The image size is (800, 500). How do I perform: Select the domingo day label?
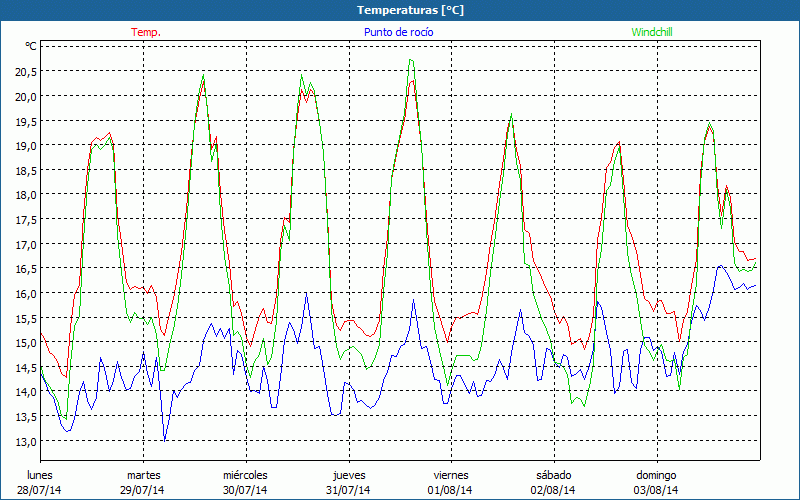click(x=656, y=475)
